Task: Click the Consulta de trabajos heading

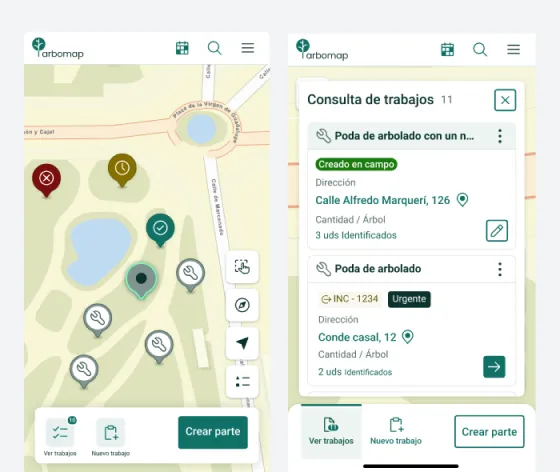Action: pos(370,100)
